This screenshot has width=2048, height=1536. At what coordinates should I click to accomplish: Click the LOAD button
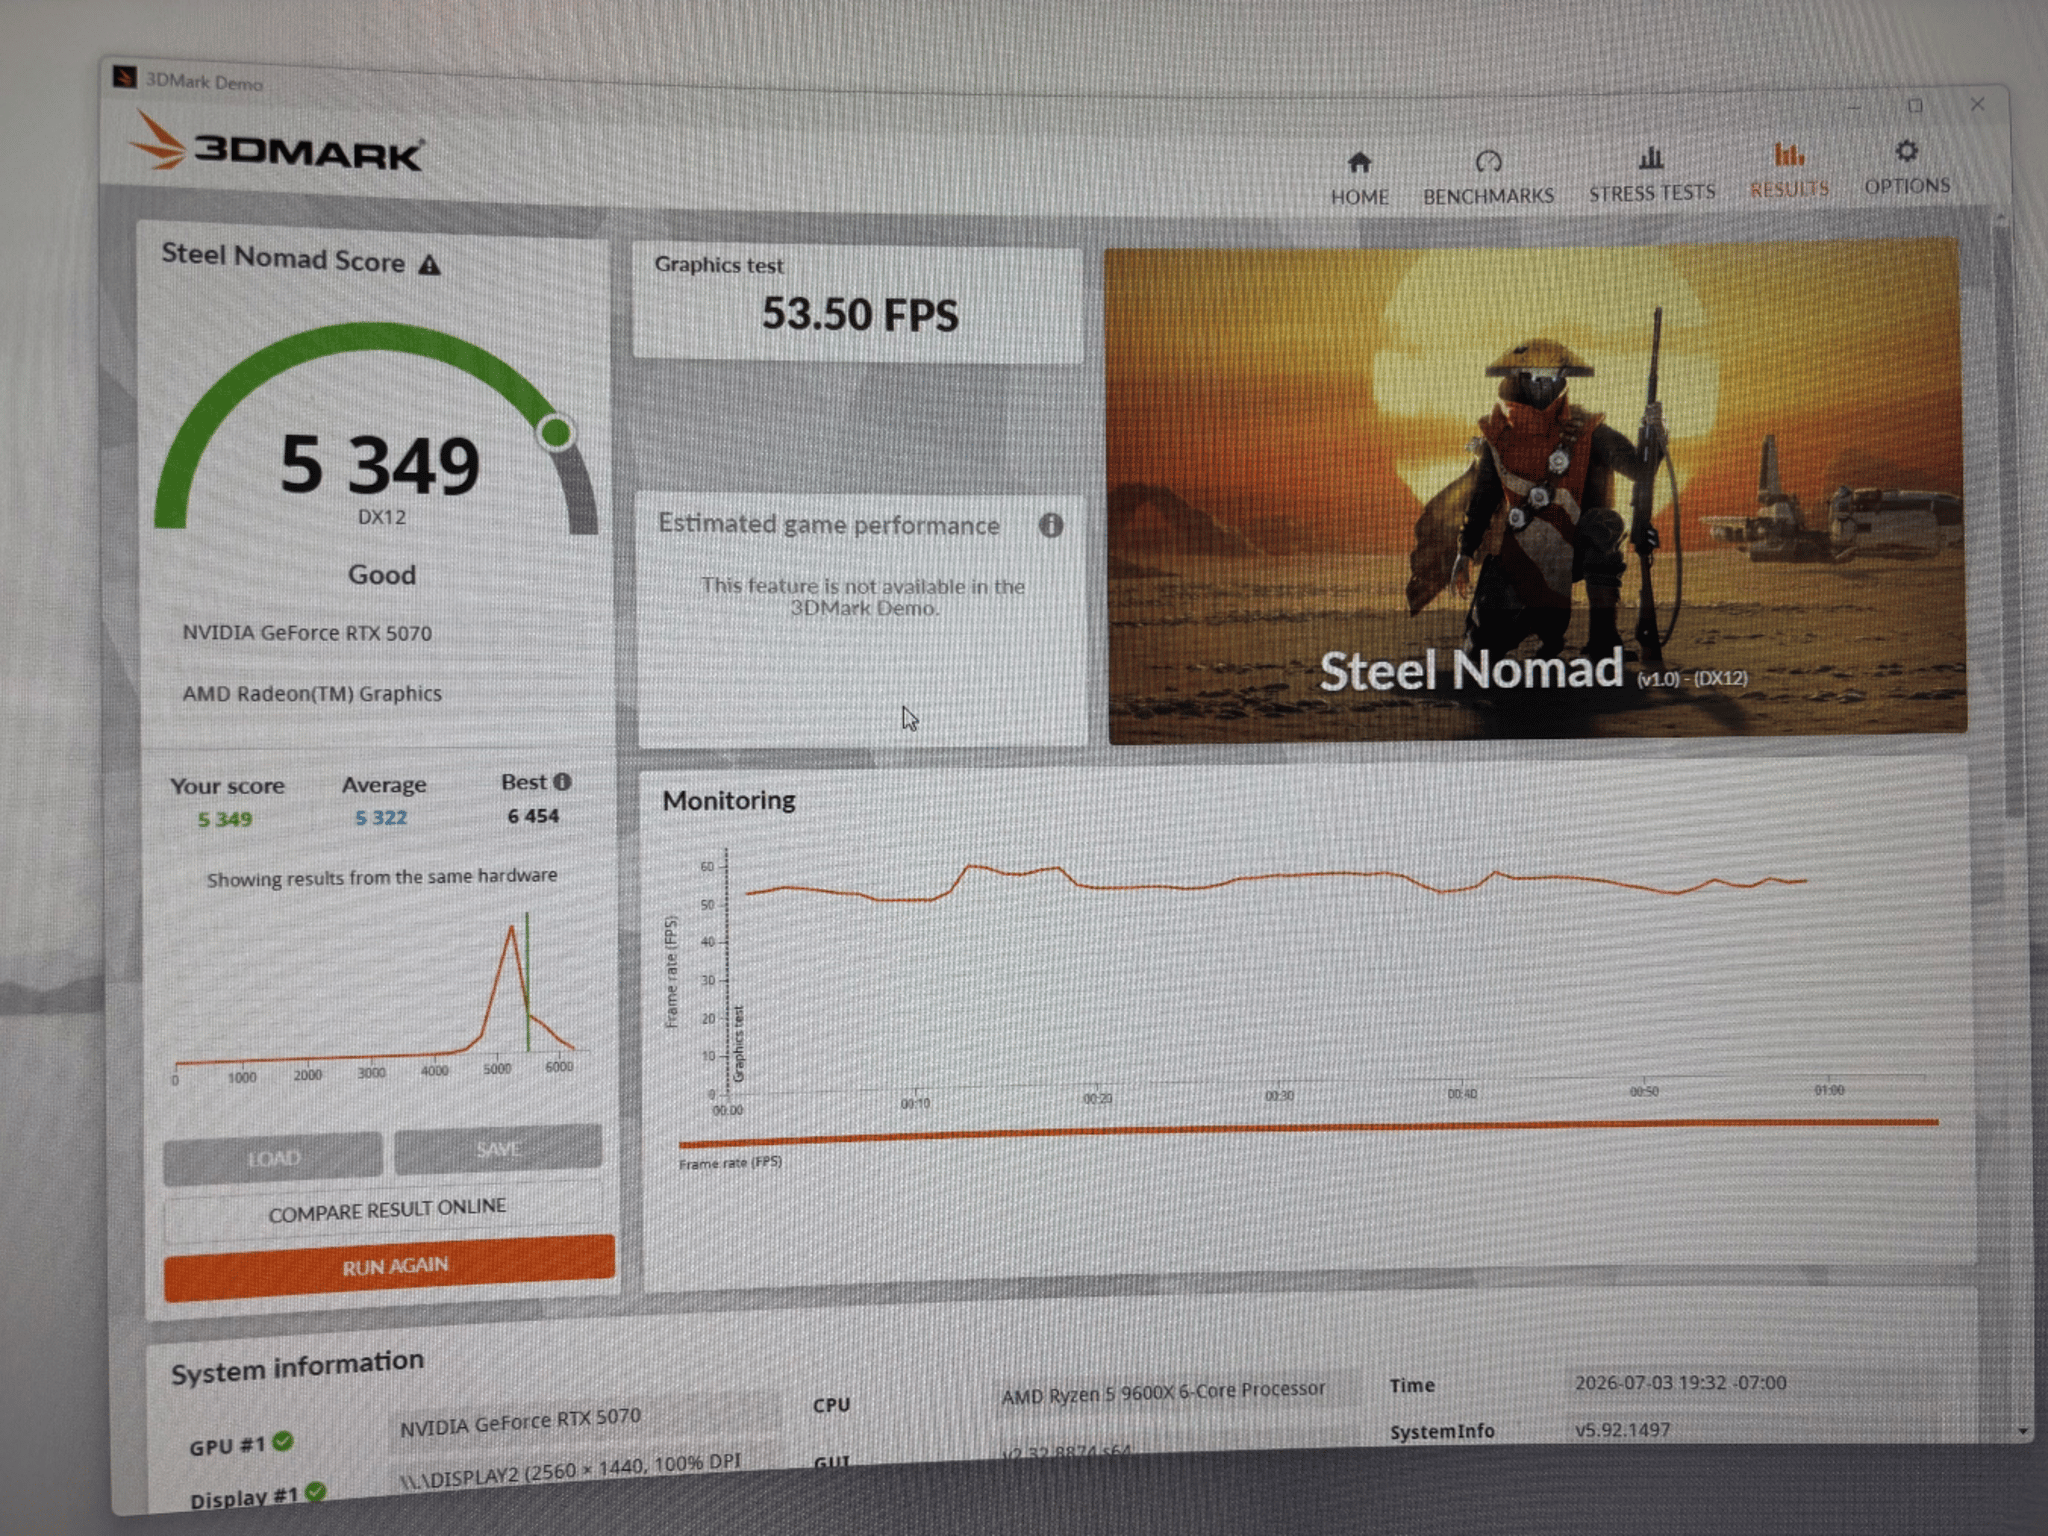pos(273,1157)
